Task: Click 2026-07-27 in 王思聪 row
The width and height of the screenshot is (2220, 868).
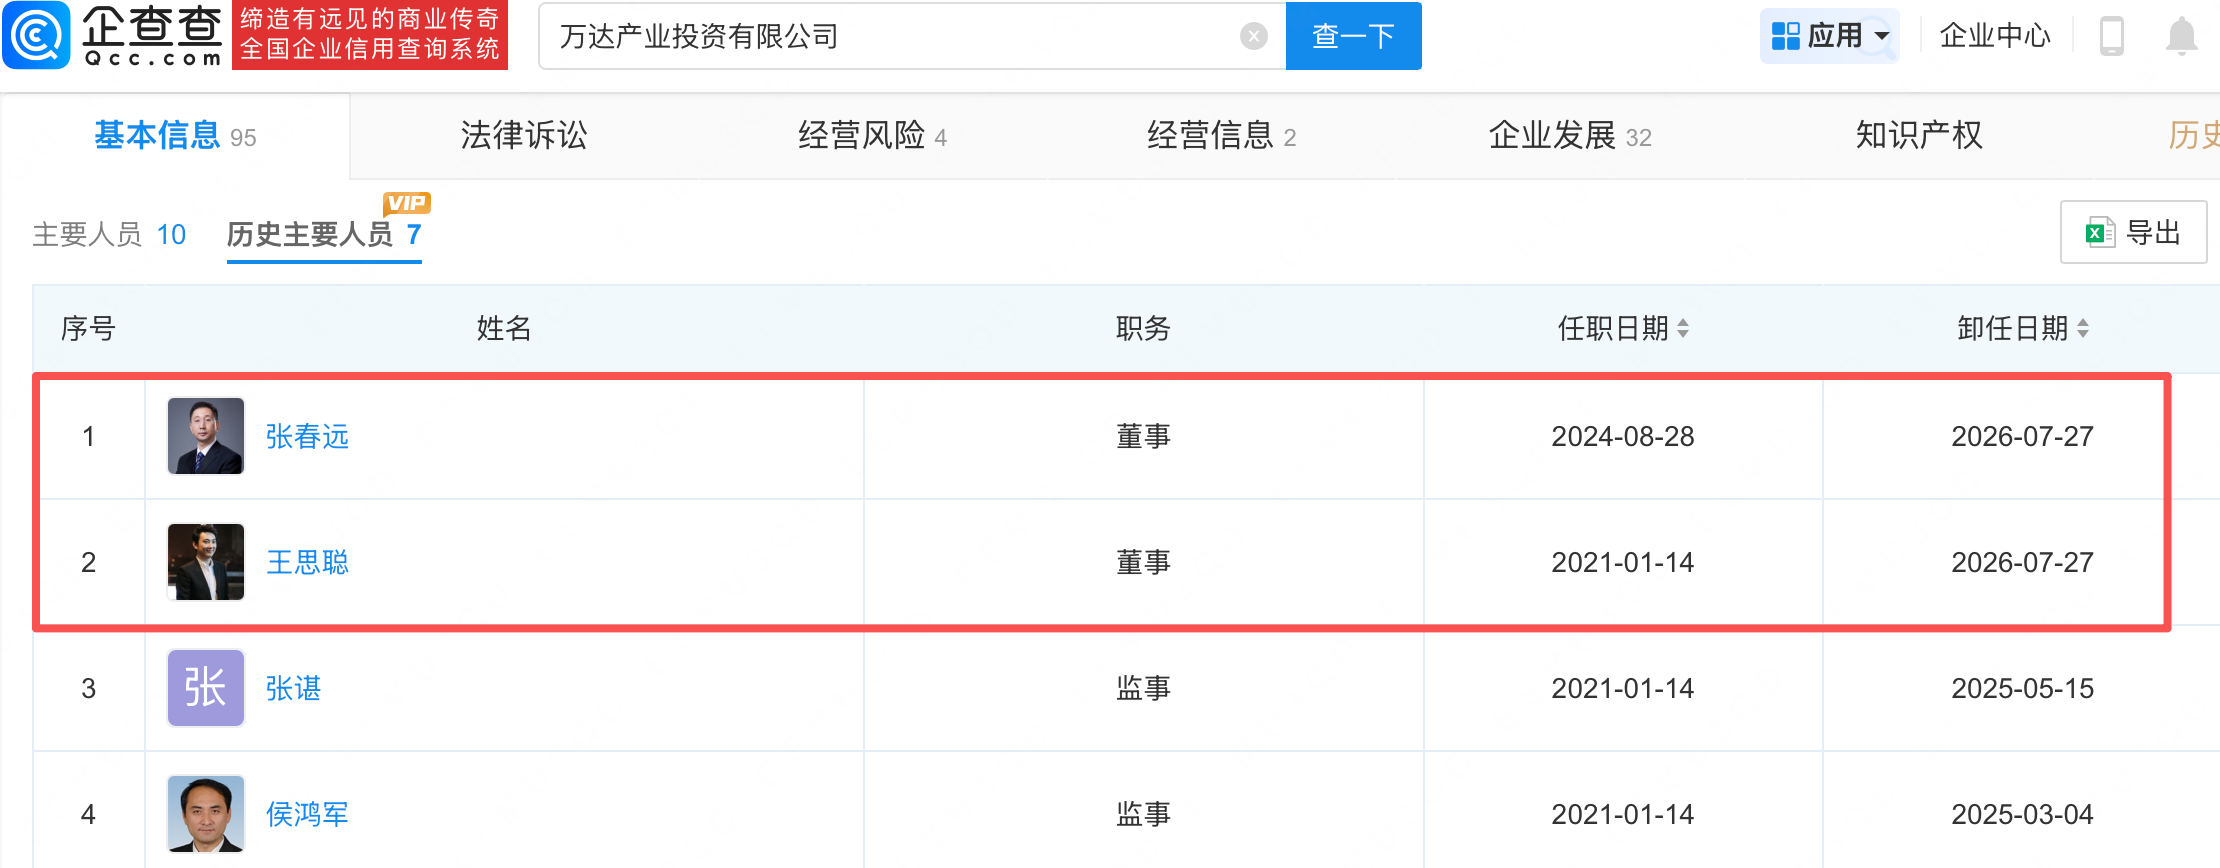Action: pyautogui.click(x=2023, y=562)
